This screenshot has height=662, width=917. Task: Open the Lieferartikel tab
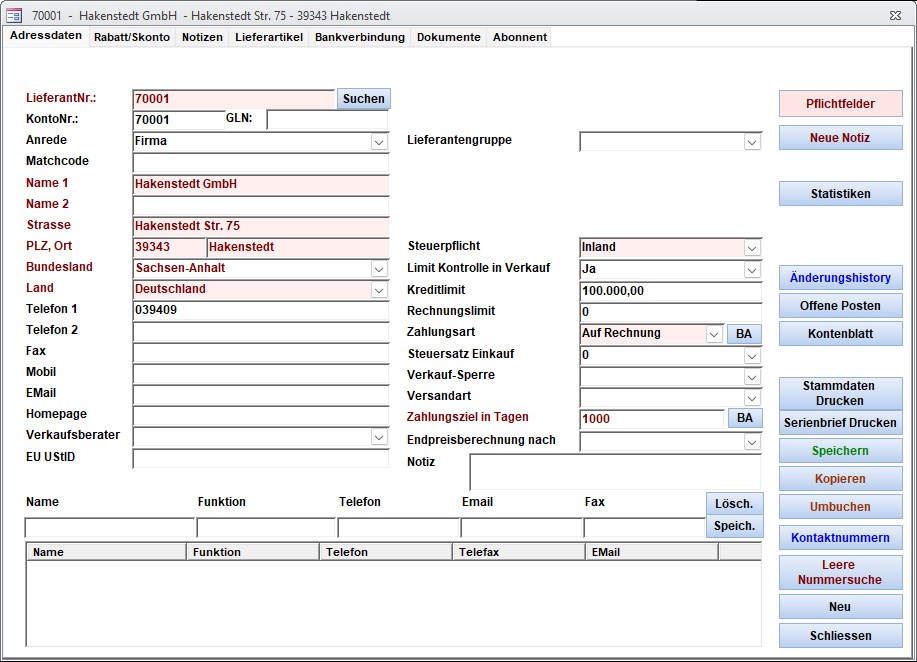pyautogui.click(x=269, y=37)
